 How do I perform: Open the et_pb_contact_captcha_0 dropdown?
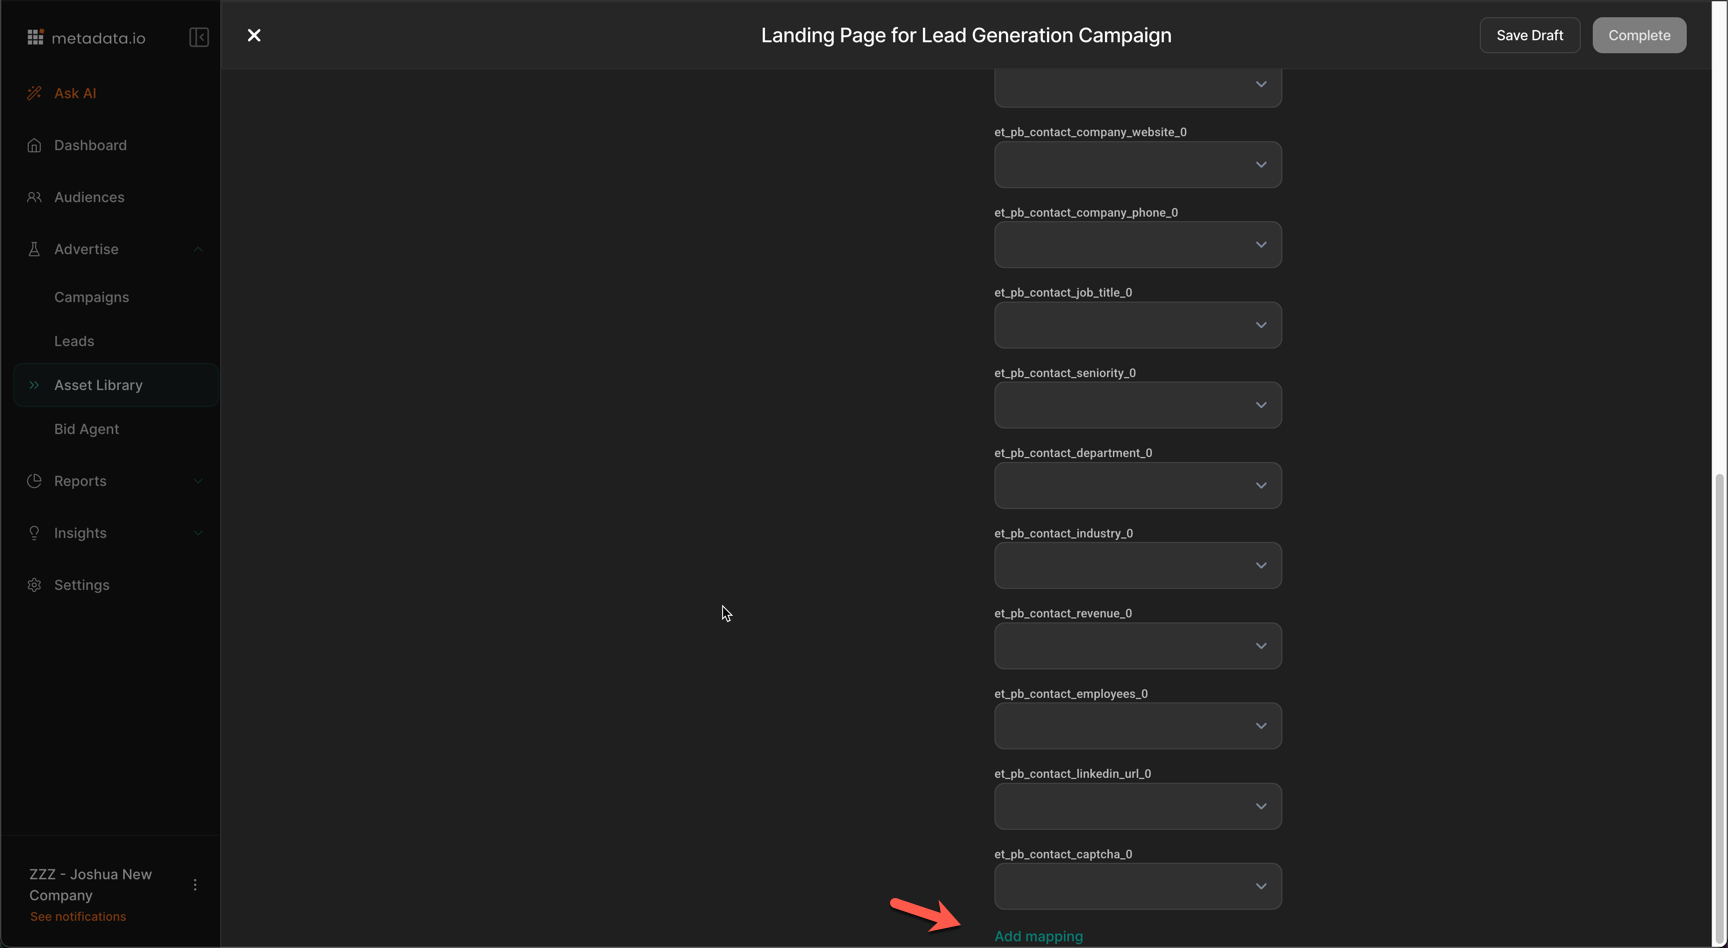click(1137, 887)
